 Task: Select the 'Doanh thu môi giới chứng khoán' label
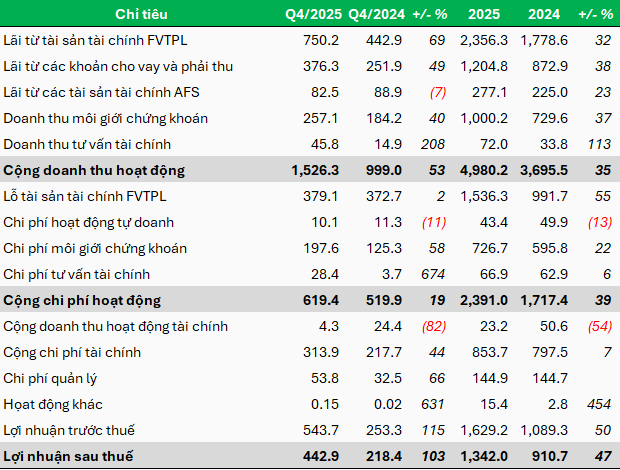coord(106,118)
